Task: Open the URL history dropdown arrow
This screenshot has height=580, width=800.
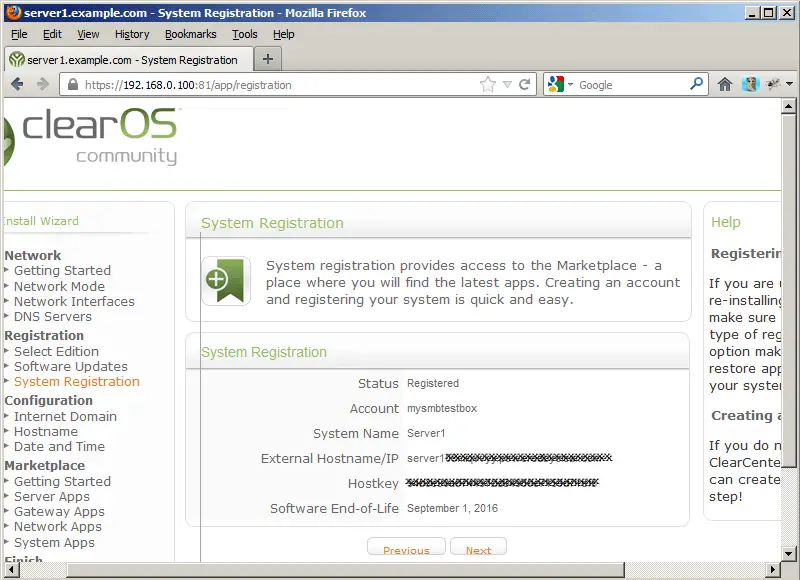Action: [507, 85]
